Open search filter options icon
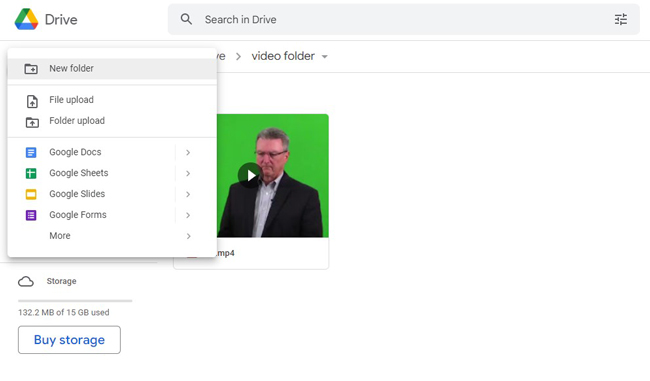 click(x=621, y=19)
